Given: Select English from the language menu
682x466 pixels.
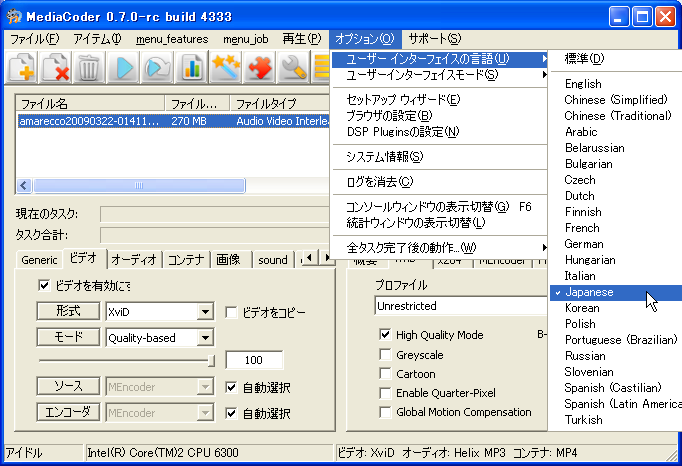Looking at the screenshot, I should click(x=583, y=84).
